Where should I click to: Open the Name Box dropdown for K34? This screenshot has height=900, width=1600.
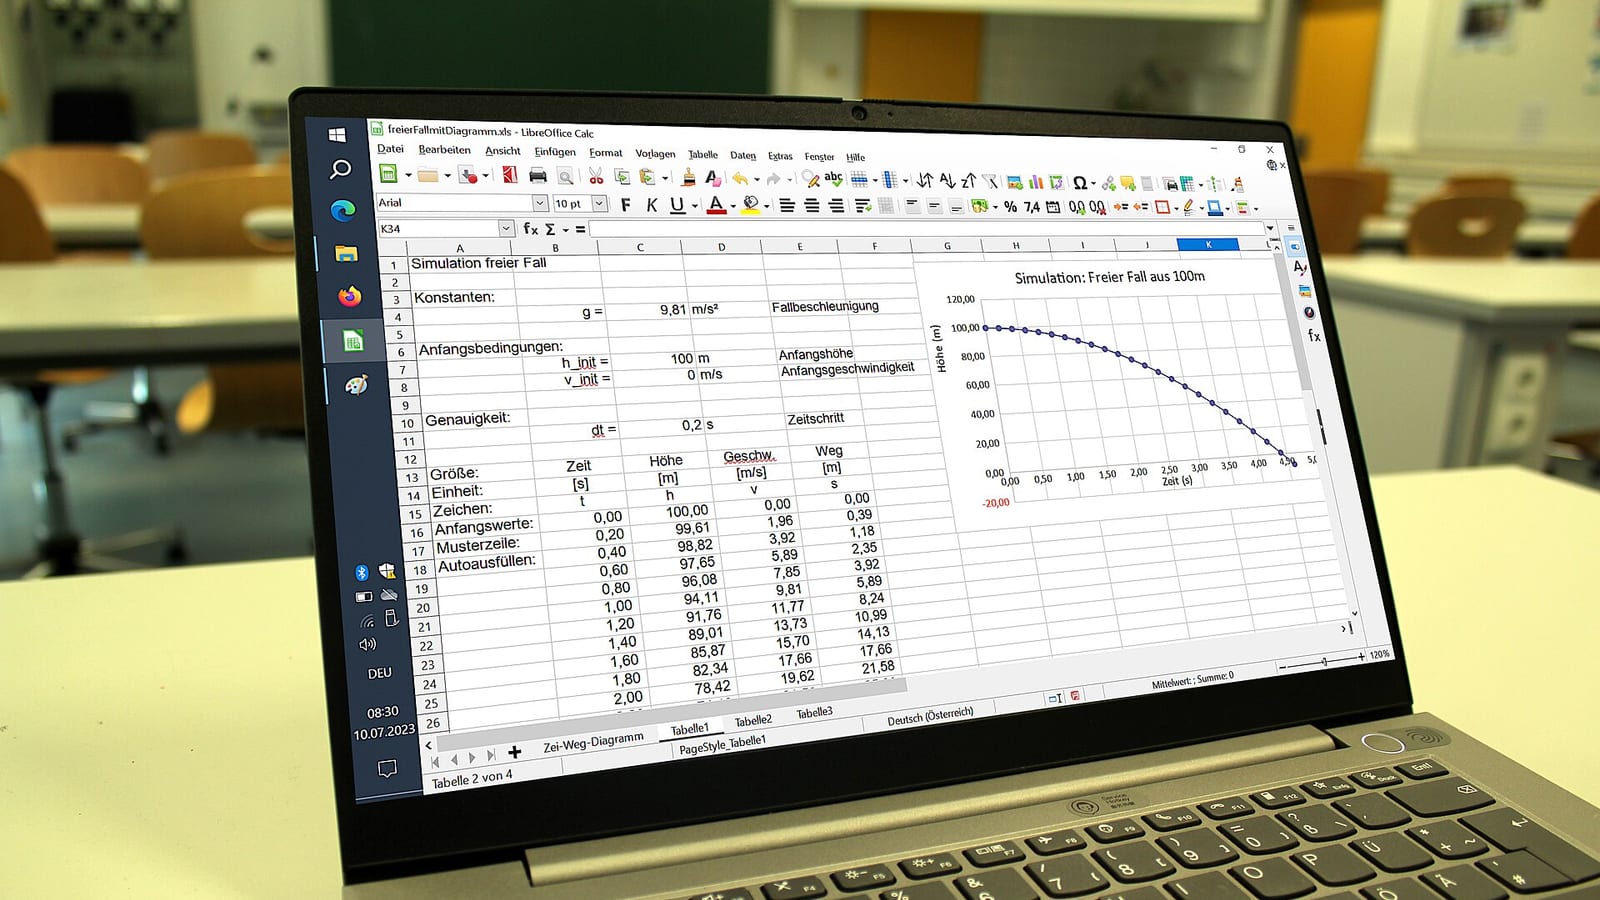[506, 229]
